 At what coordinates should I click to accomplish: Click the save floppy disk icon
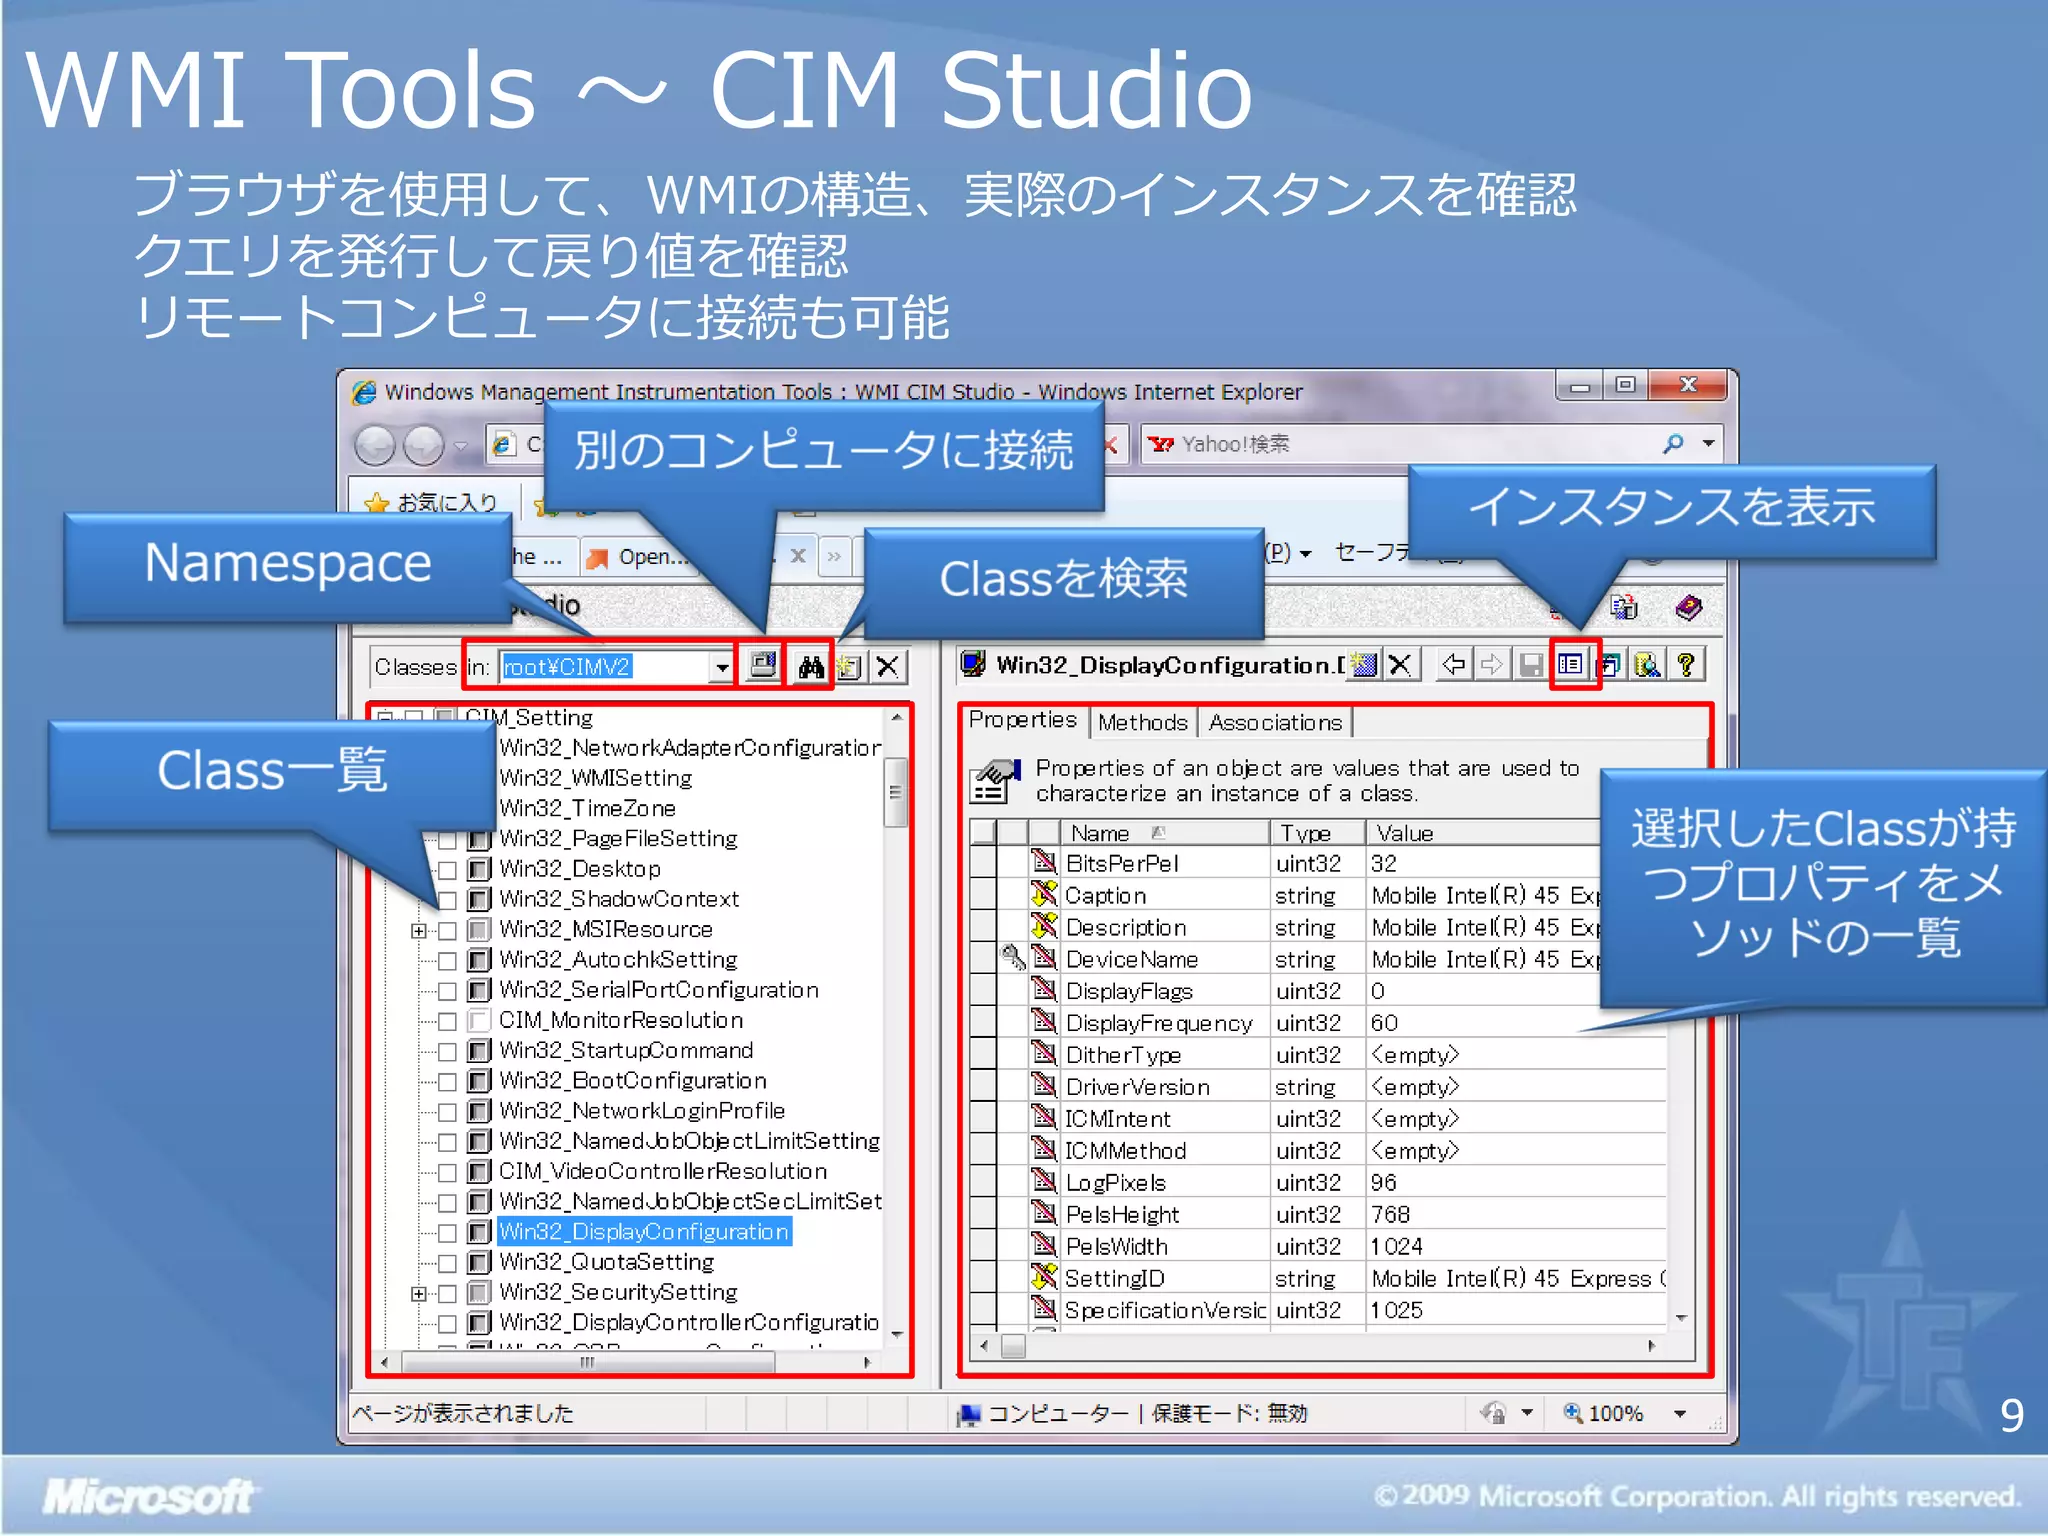tap(1530, 665)
